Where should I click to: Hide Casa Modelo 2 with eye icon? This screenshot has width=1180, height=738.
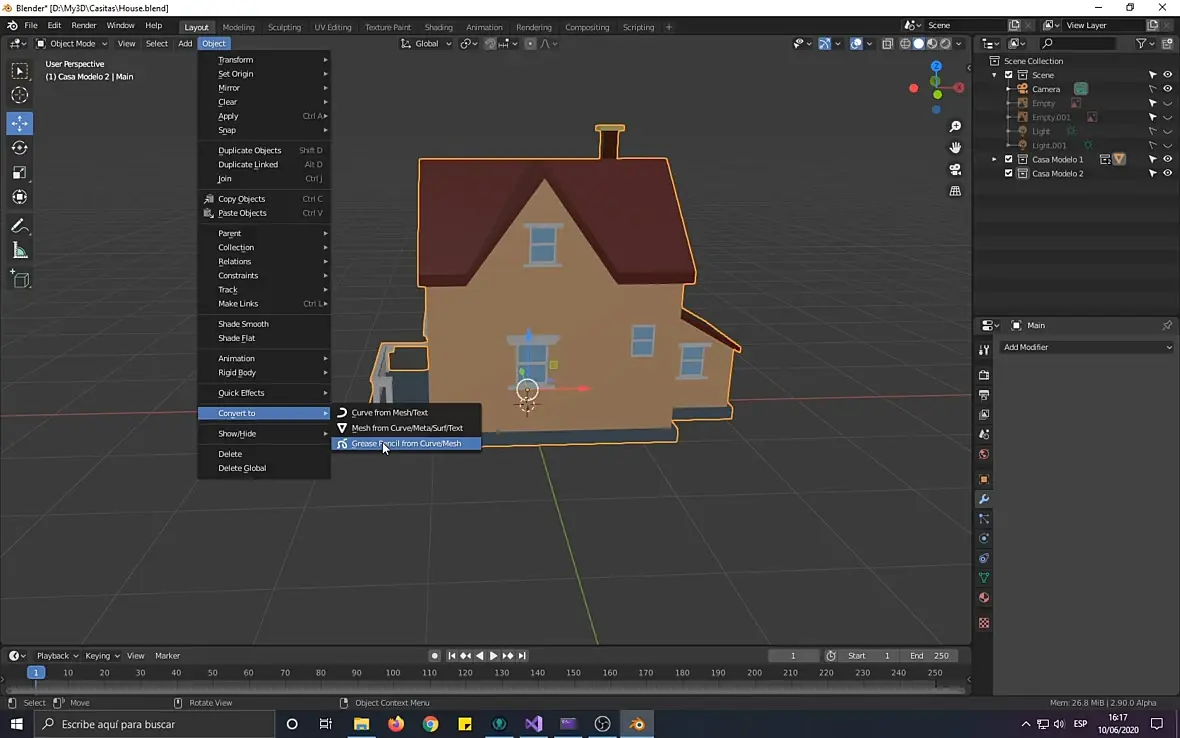pos(1167,173)
